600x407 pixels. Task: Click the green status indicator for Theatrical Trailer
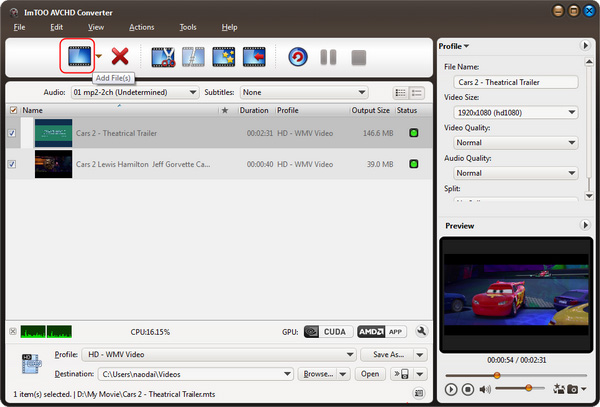[414, 133]
